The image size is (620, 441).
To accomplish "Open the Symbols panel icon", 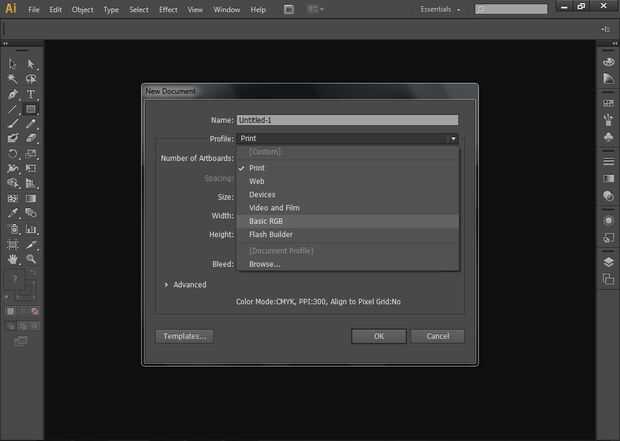I will coord(609,137).
